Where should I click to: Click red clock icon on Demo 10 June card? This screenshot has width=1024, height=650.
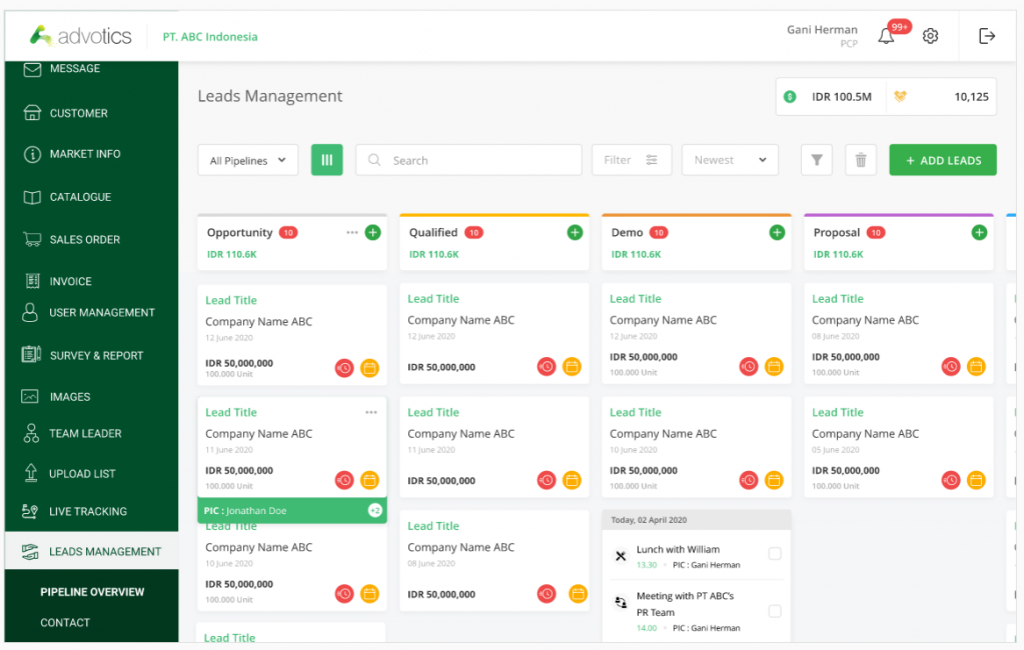tap(748, 480)
